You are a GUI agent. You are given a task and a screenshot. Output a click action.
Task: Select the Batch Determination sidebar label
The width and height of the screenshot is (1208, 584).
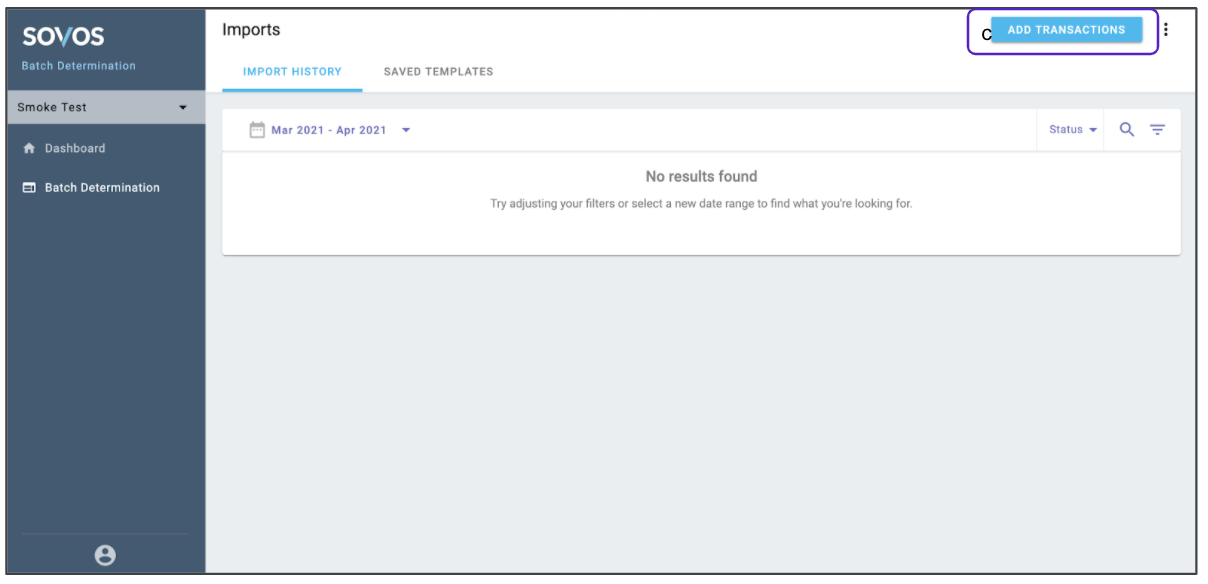pos(102,188)
